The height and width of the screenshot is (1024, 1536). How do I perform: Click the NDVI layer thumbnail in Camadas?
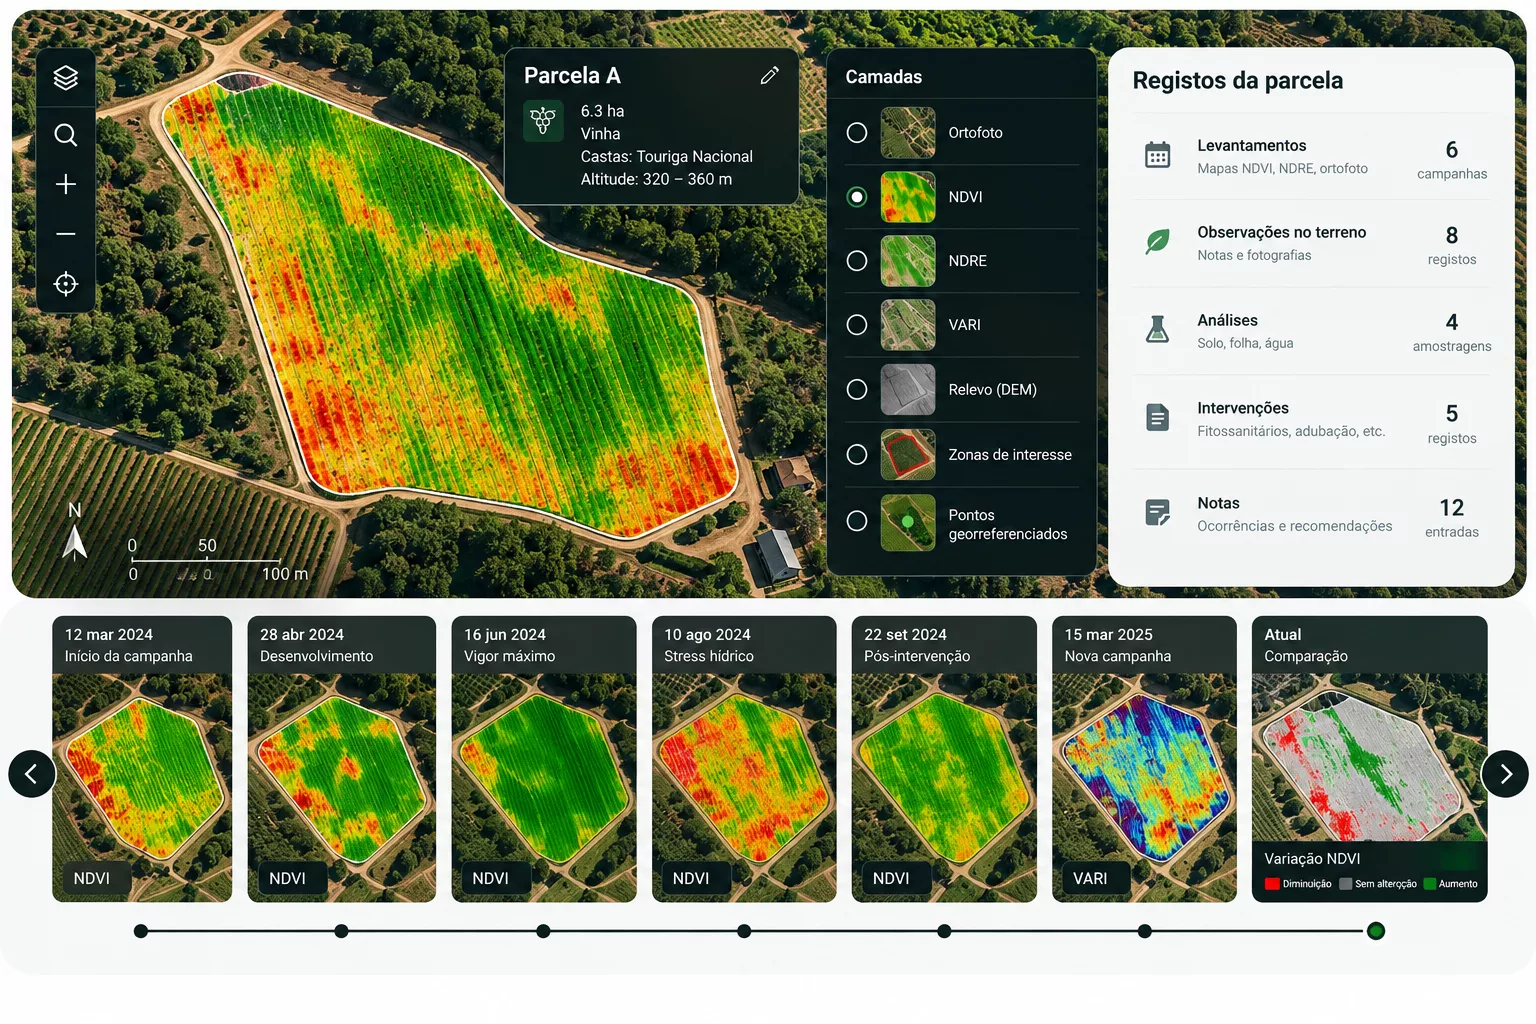coord(908,197)
